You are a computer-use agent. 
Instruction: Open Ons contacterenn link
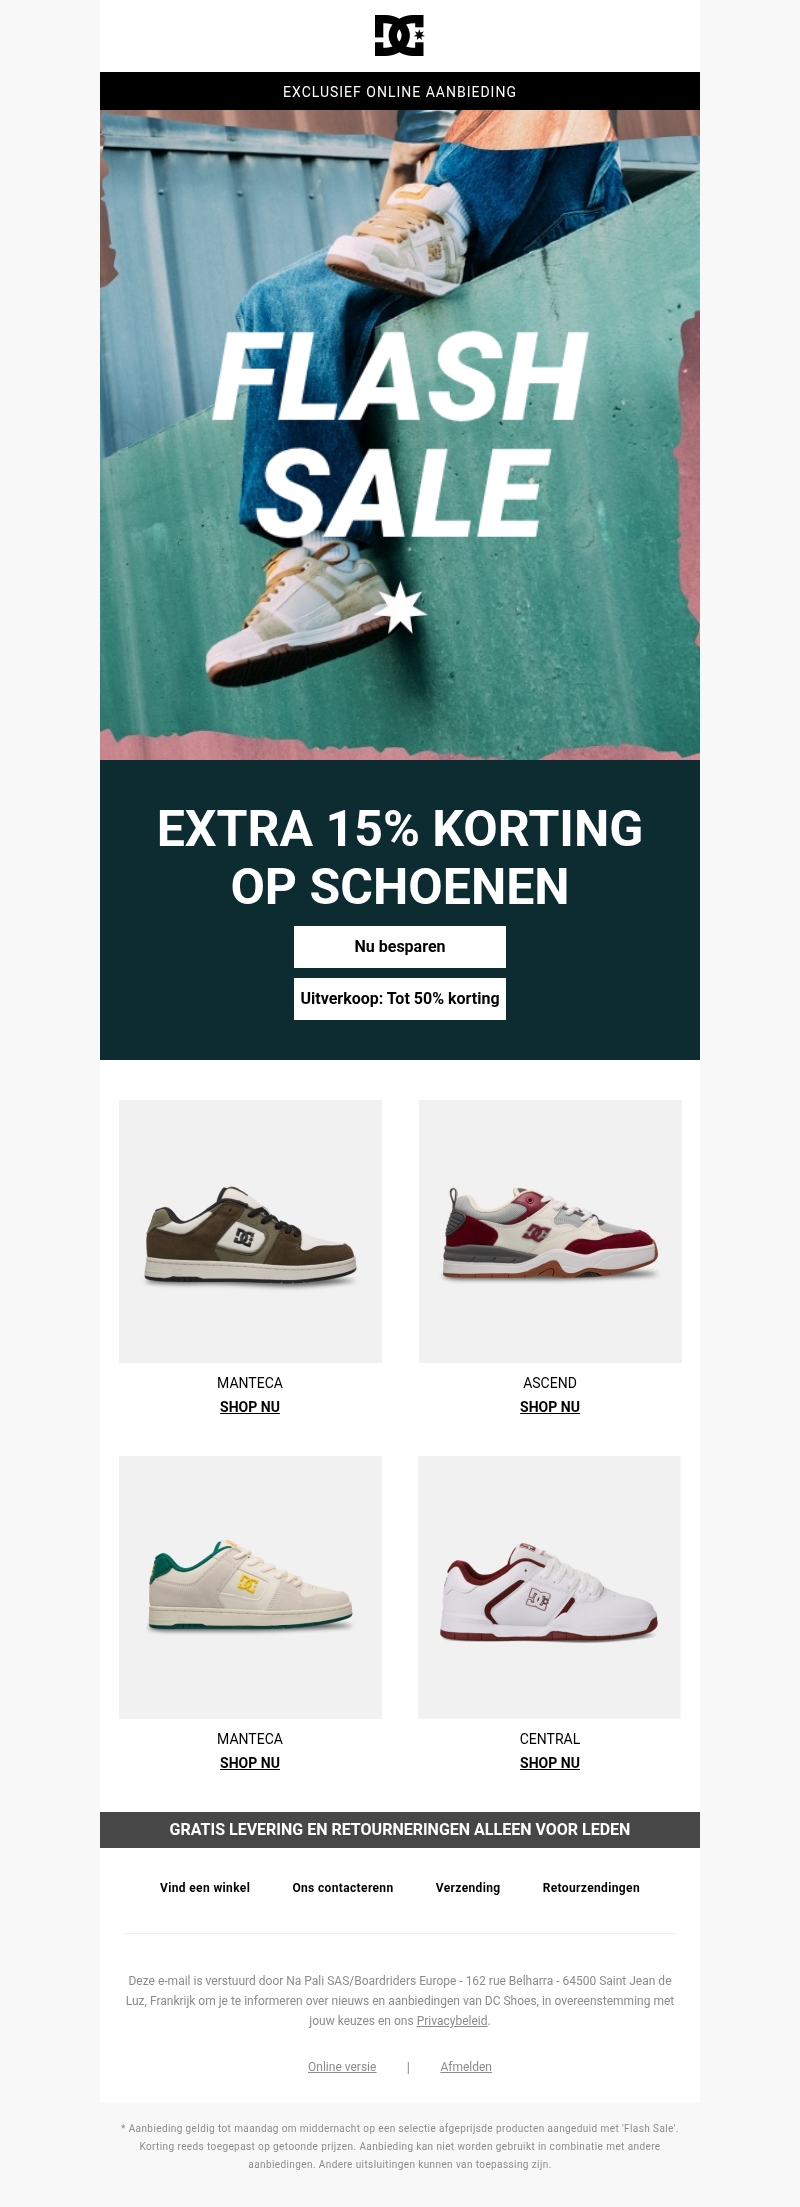coord(343,1888)
